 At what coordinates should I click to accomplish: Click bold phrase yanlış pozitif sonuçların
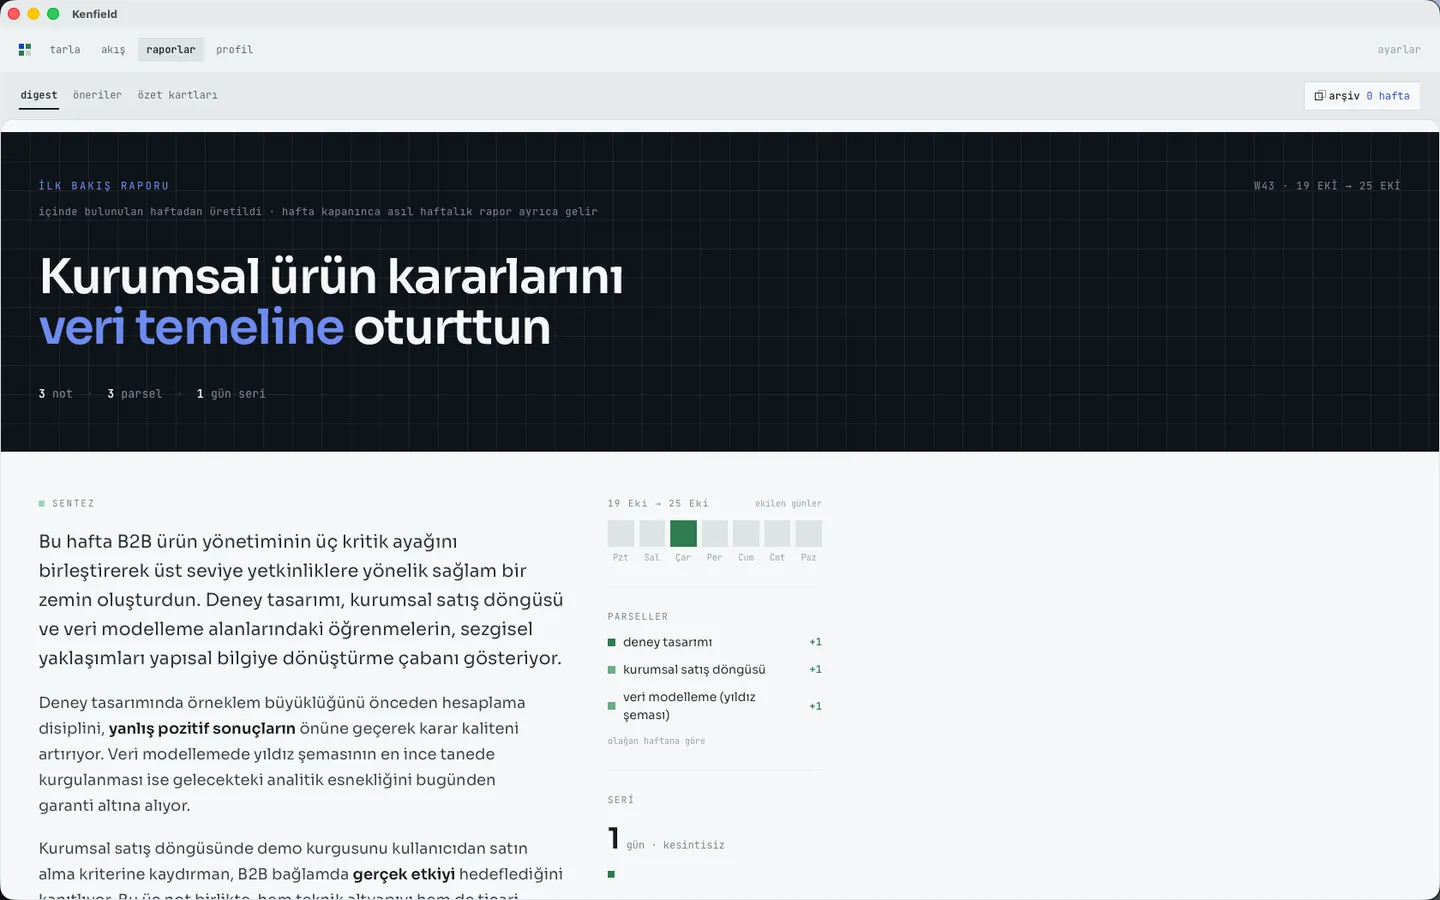pos(202,728)
